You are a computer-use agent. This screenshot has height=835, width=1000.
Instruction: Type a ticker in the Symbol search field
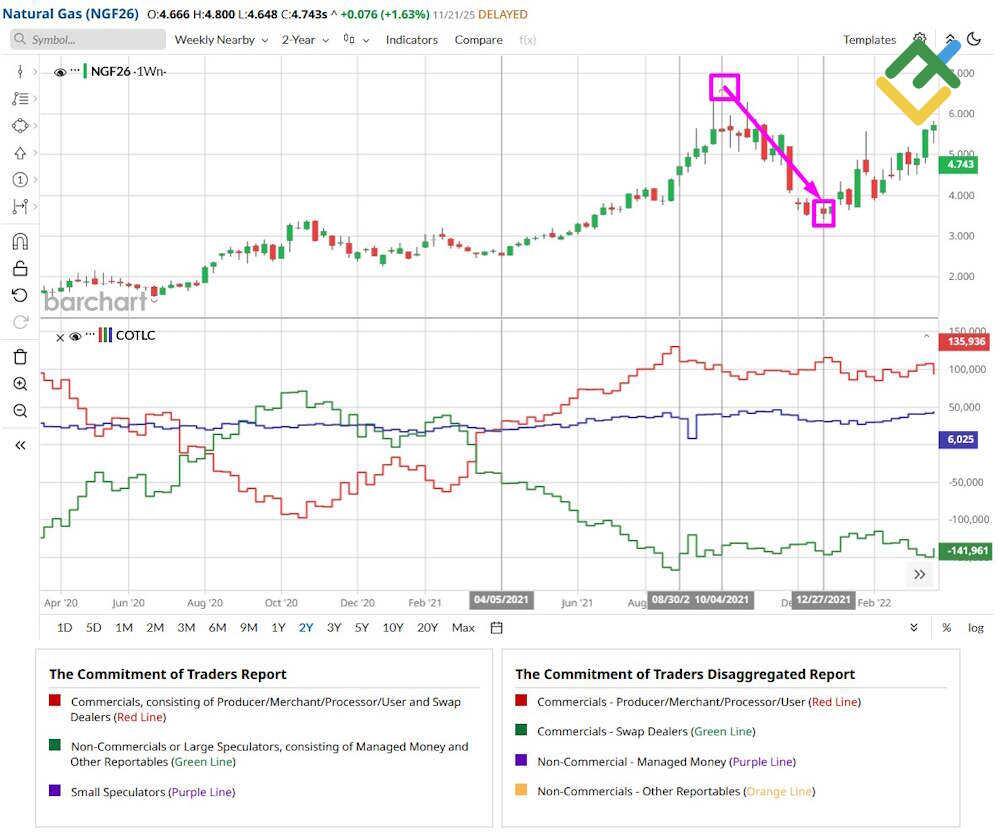pos(87,39)
